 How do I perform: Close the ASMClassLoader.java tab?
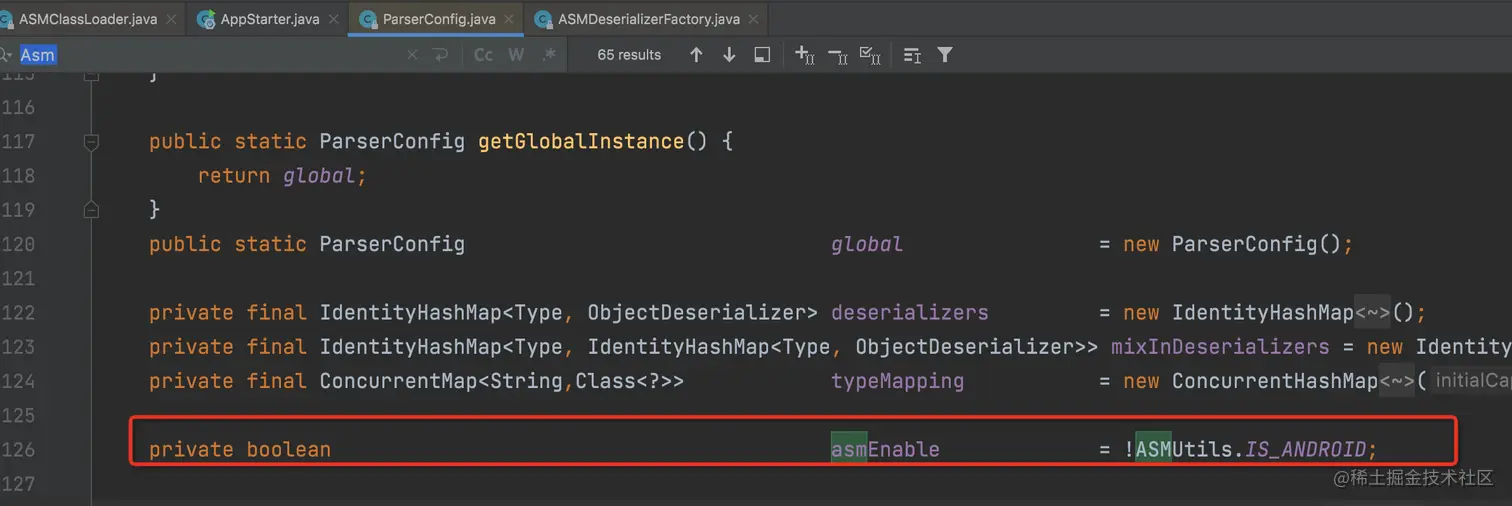172,19
